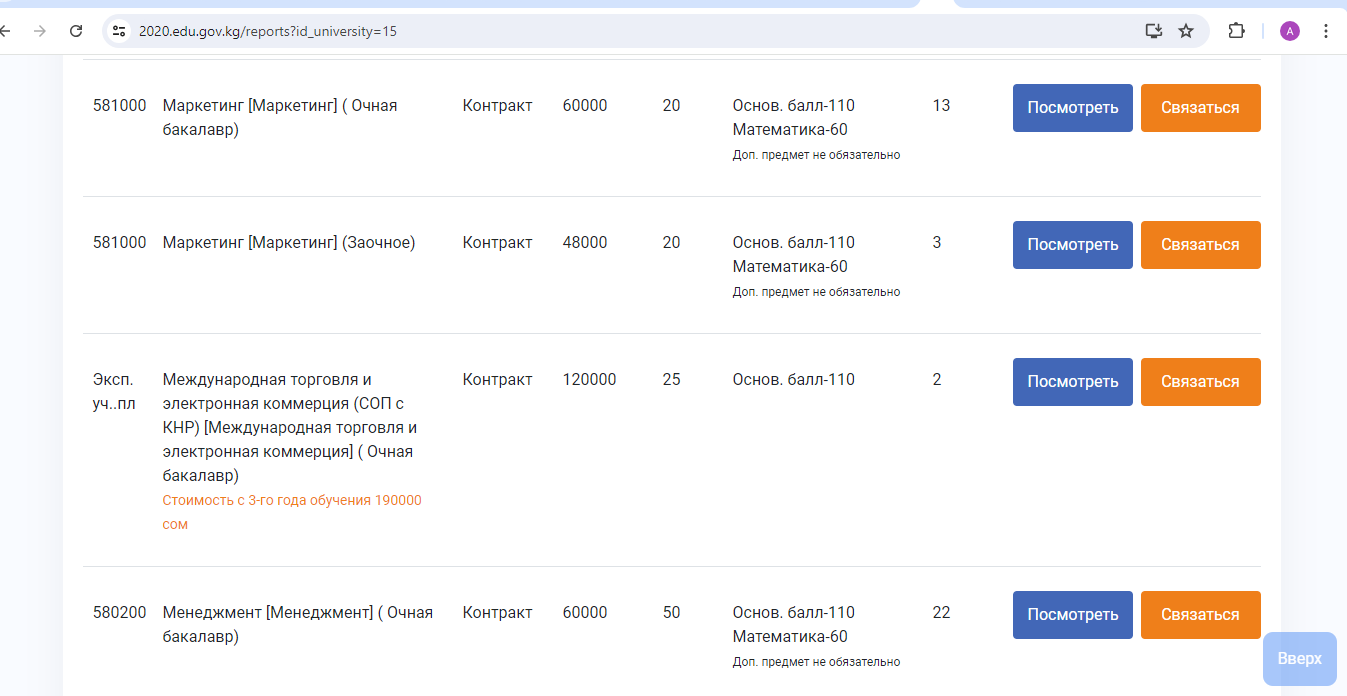The image size is (1347, 696).
Task: Open the profile avatar icon
Action: (1290, 31)
